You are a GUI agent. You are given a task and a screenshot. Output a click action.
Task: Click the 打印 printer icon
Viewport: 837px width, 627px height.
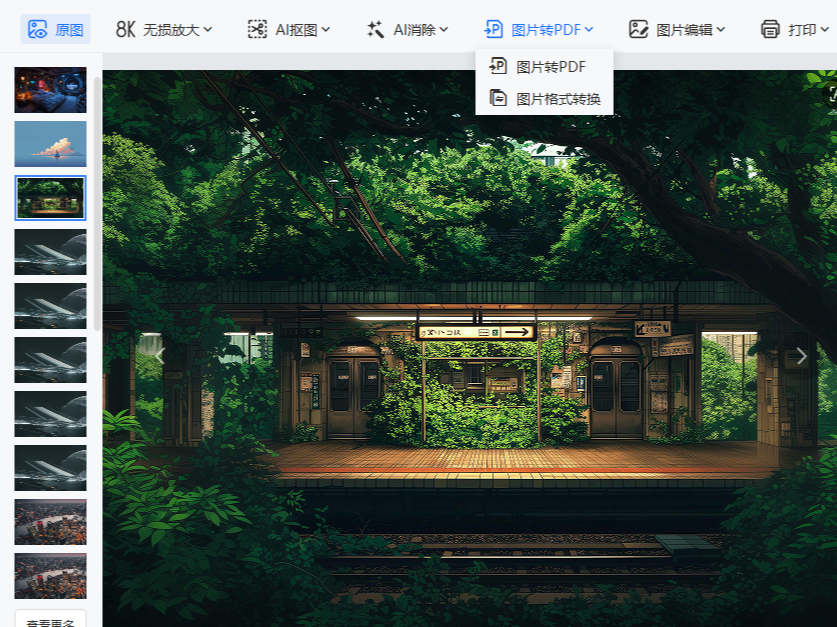click(x=770, y=29)
